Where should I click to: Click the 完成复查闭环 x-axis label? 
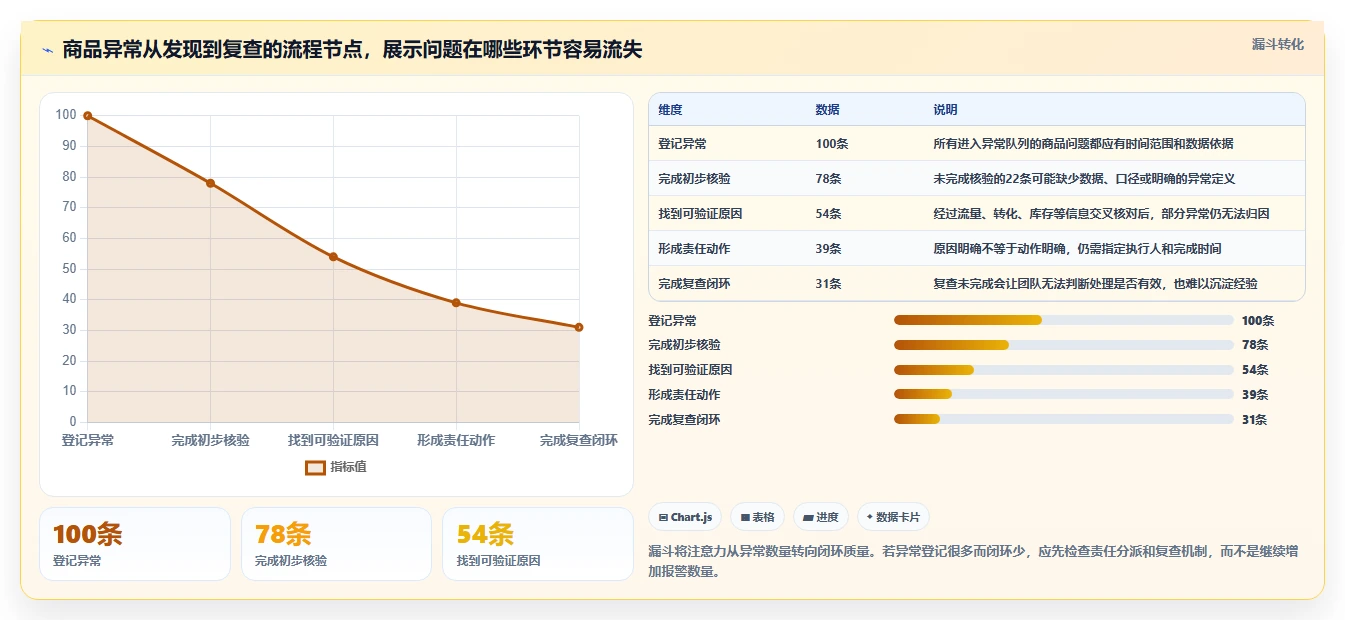579,440
